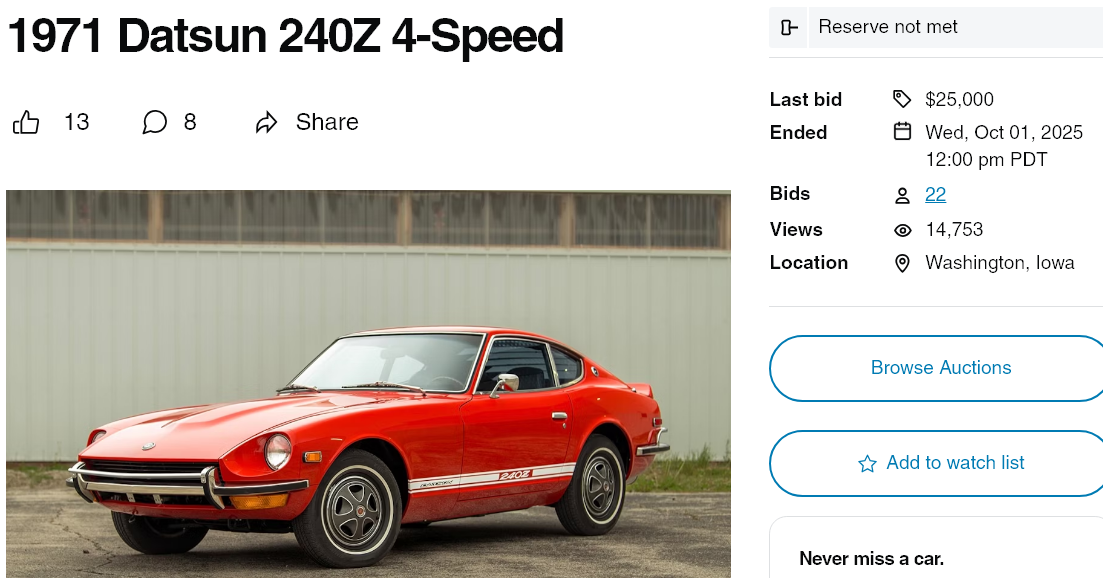Click the comment bubble icon
The width and height of the screenshot is (1103, 578).
[154, 123]
